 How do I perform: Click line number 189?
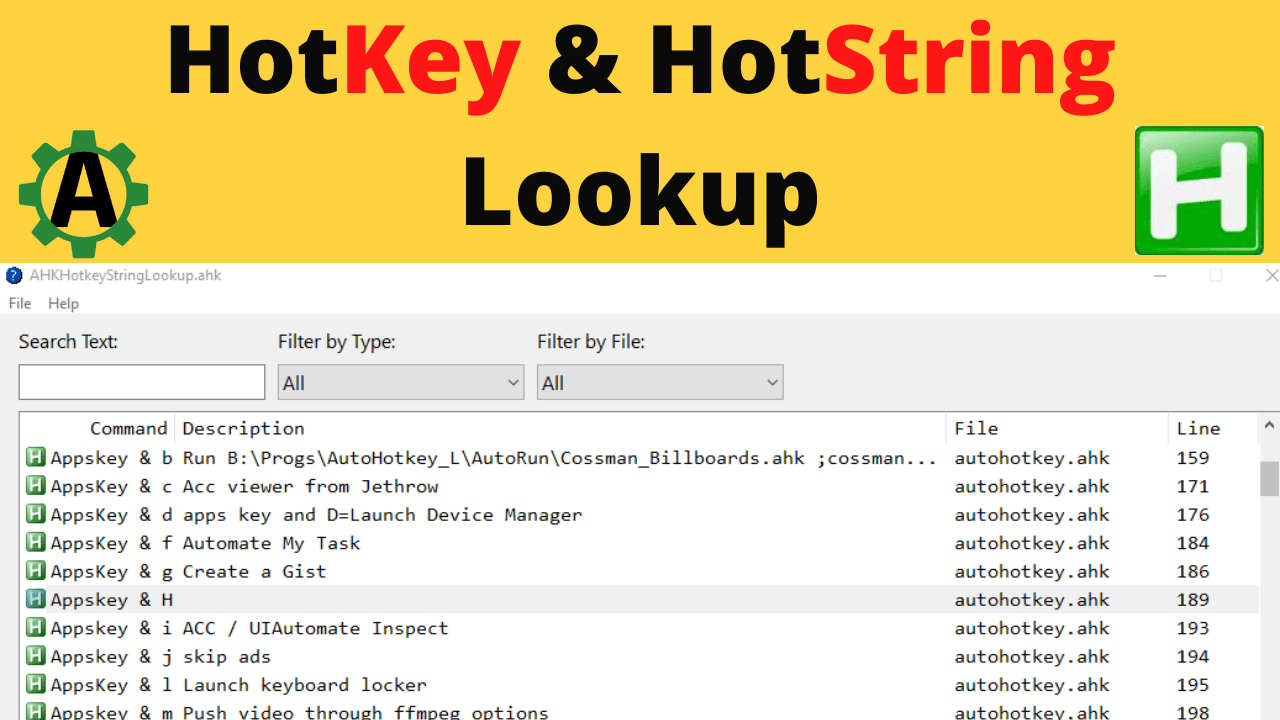1193,600
